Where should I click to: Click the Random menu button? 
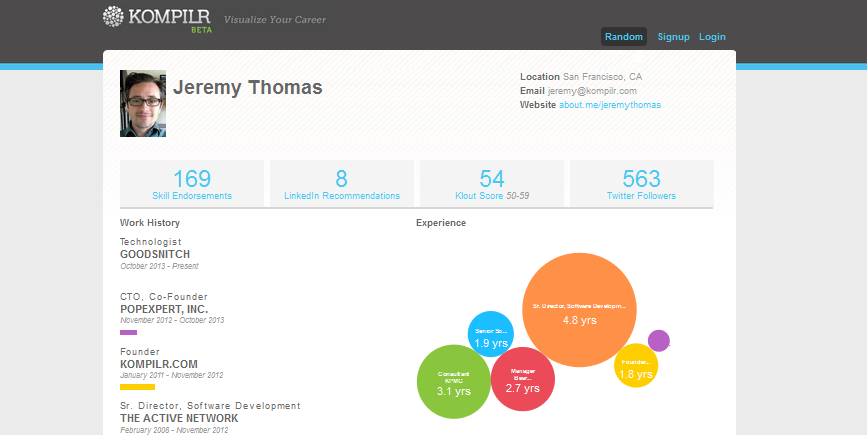624,37
